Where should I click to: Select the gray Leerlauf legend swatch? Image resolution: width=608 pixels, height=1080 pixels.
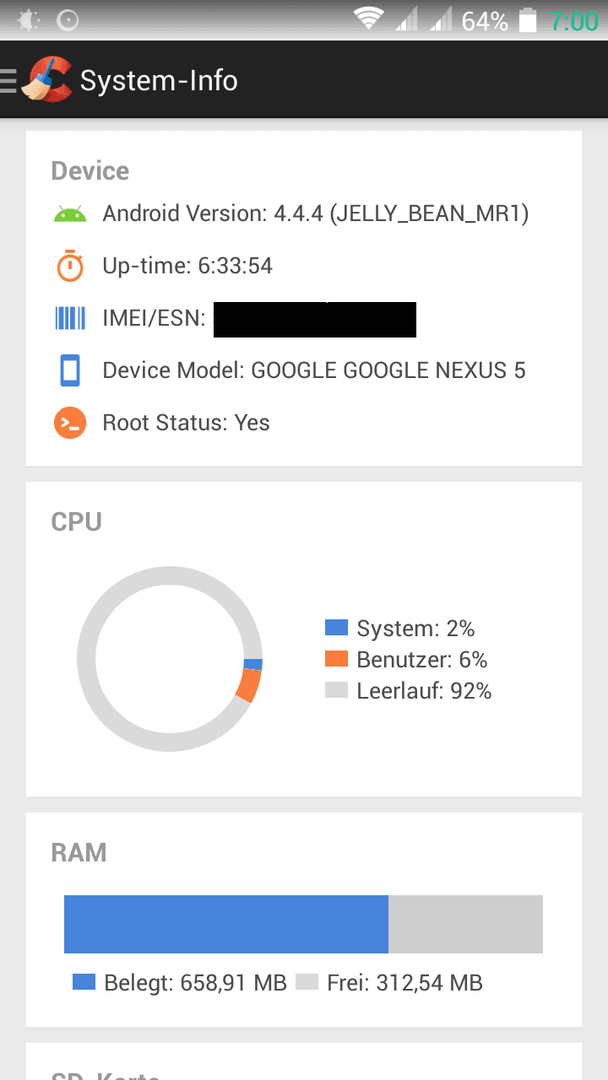coord(336,690)
